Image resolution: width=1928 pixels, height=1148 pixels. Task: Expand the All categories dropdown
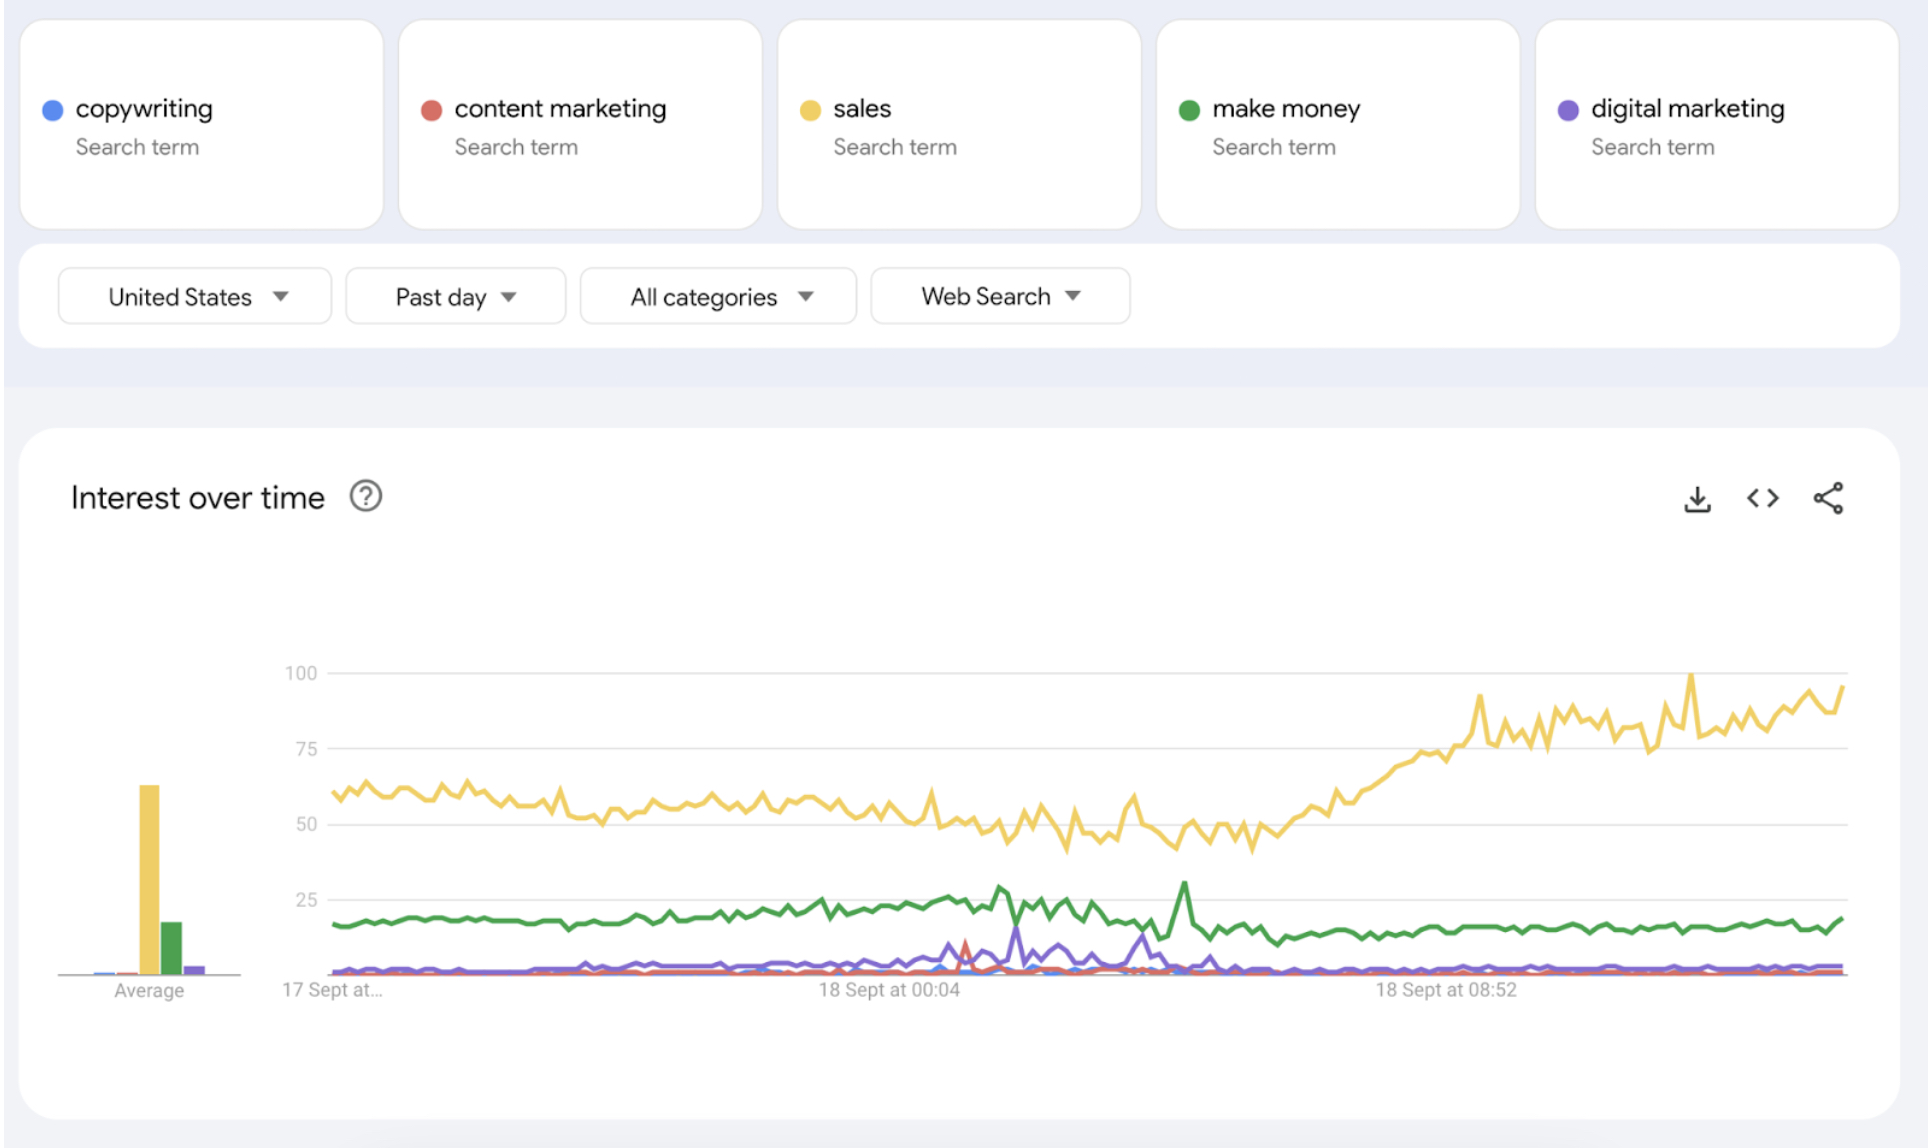718,296
